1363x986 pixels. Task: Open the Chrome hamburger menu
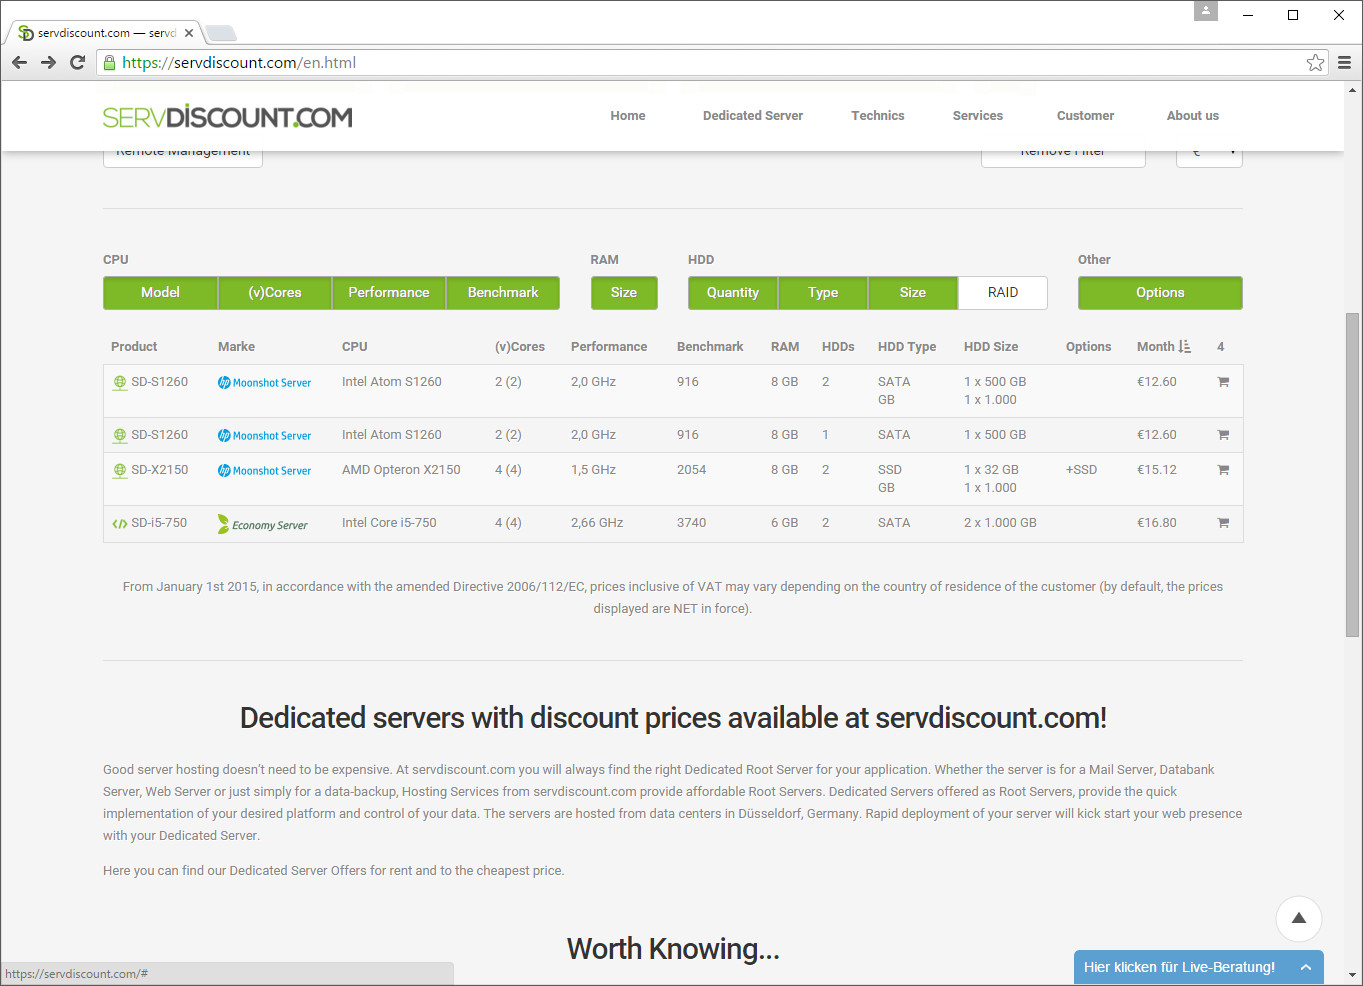point(1344,63)
